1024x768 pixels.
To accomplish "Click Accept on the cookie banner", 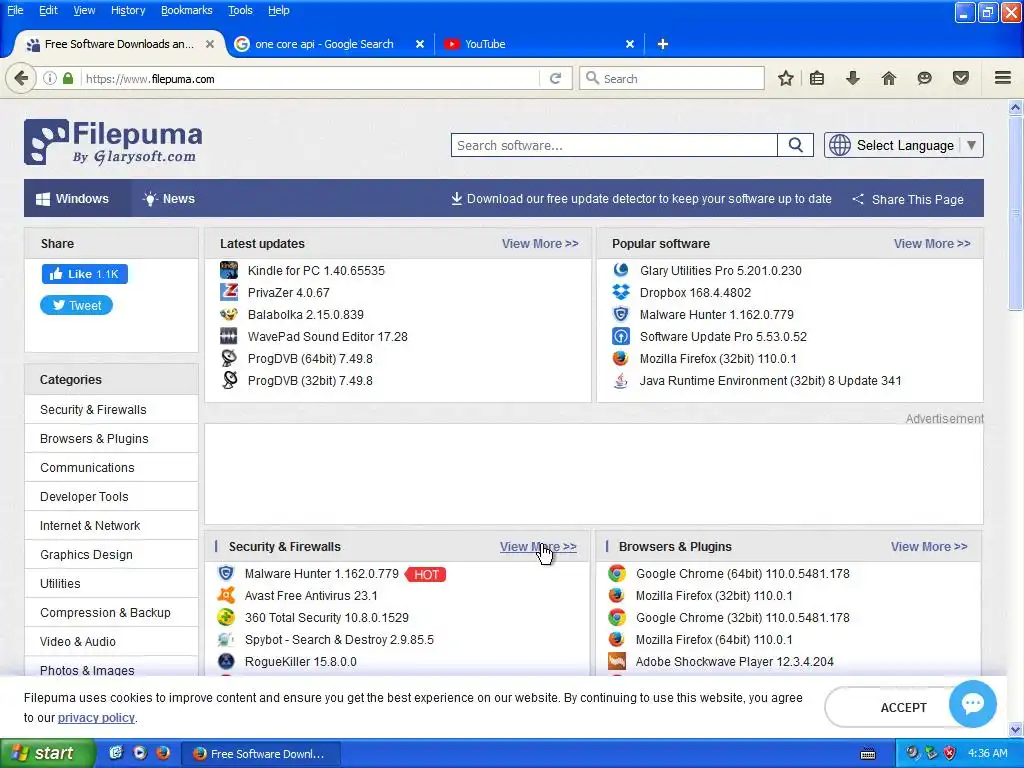I will (903, 707).
